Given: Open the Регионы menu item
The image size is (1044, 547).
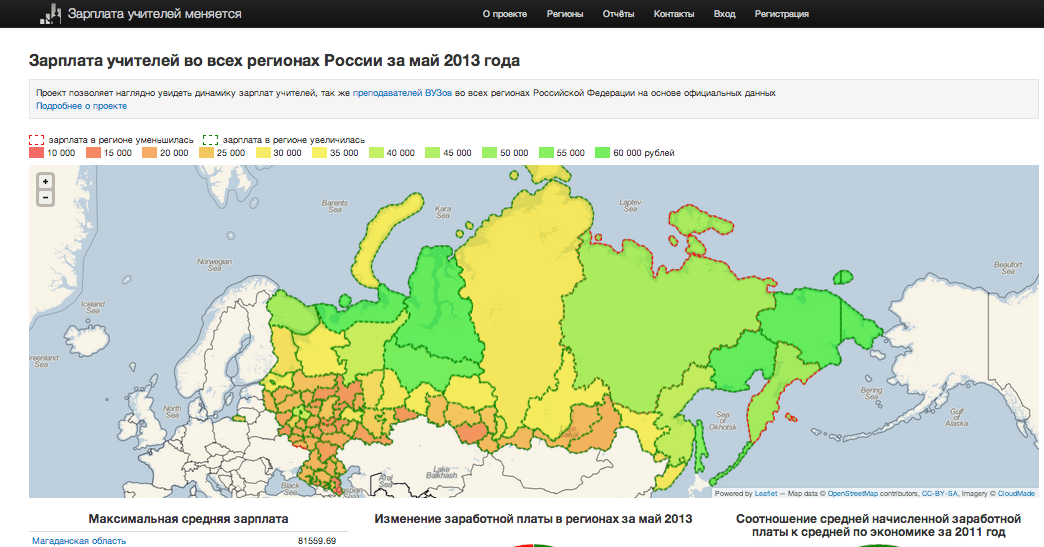Looking at the screenshot, I should point(565,14).
